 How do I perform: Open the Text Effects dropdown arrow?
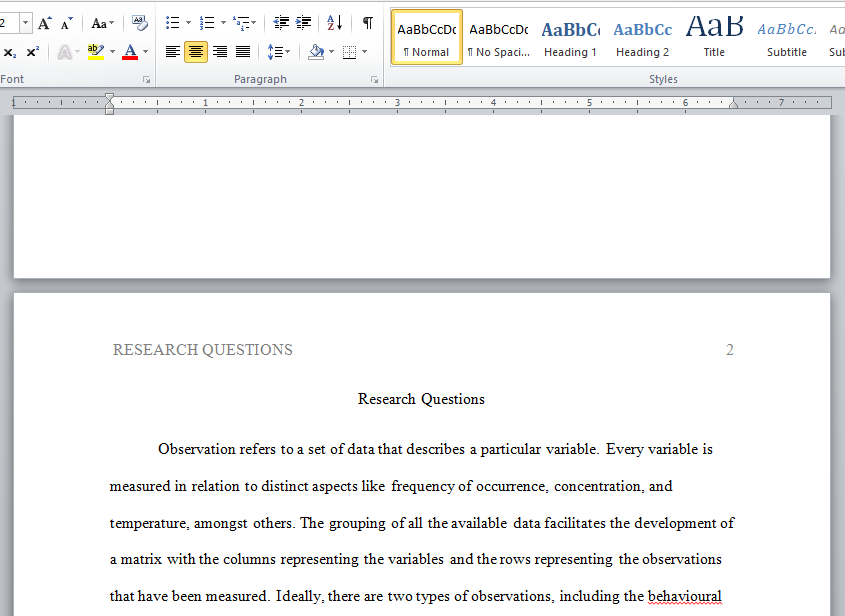point(78,52)
